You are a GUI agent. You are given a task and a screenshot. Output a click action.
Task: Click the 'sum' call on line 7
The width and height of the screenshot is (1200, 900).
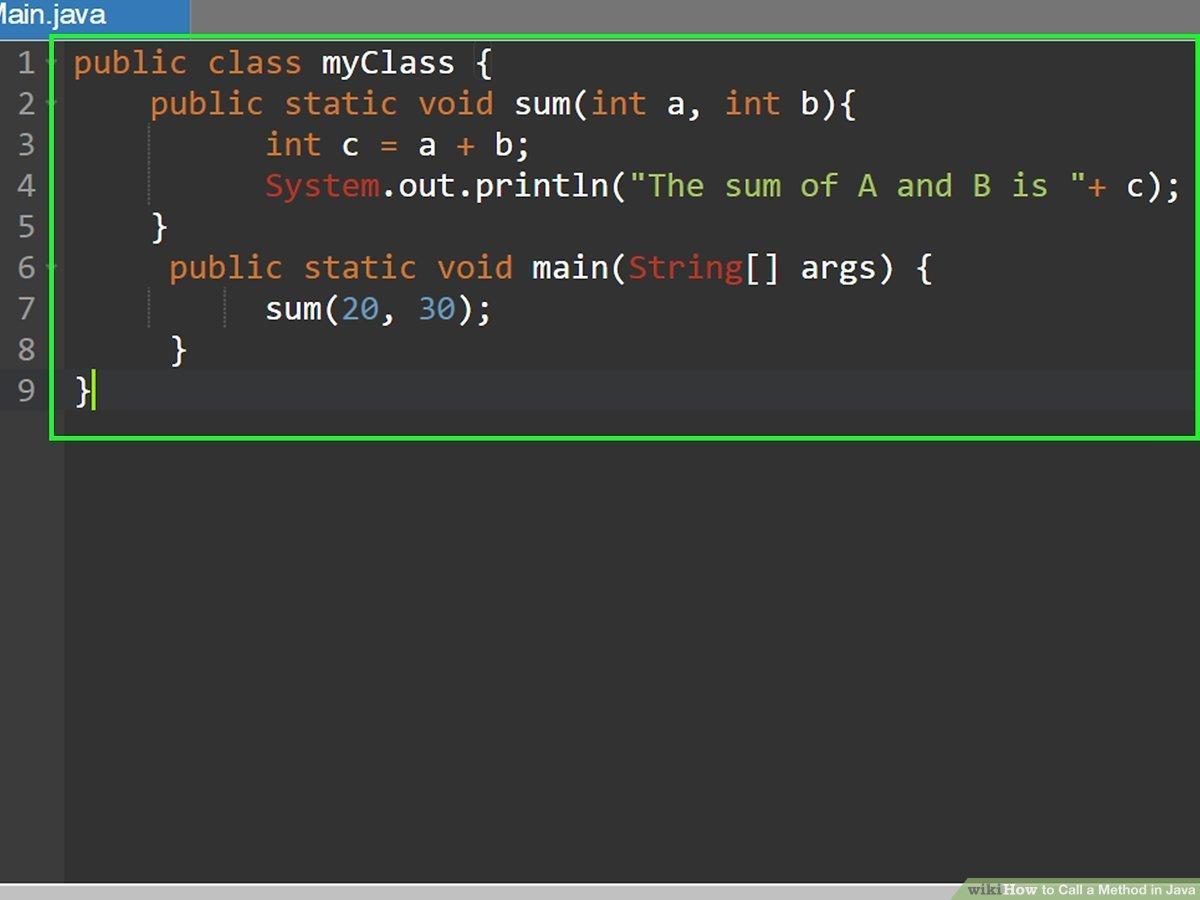293,309
